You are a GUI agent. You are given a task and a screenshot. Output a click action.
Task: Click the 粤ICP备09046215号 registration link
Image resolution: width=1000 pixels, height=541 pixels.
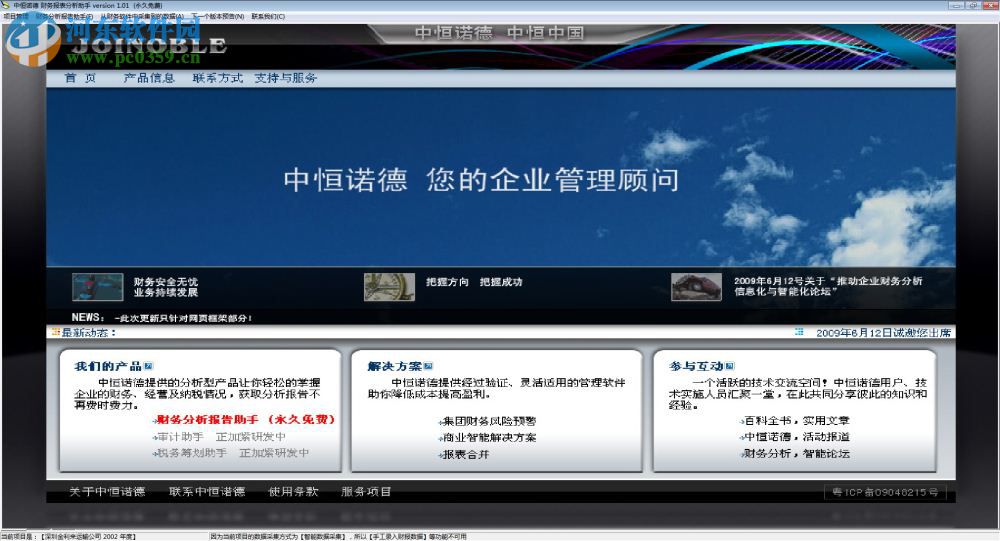click(x=885, y=492)
